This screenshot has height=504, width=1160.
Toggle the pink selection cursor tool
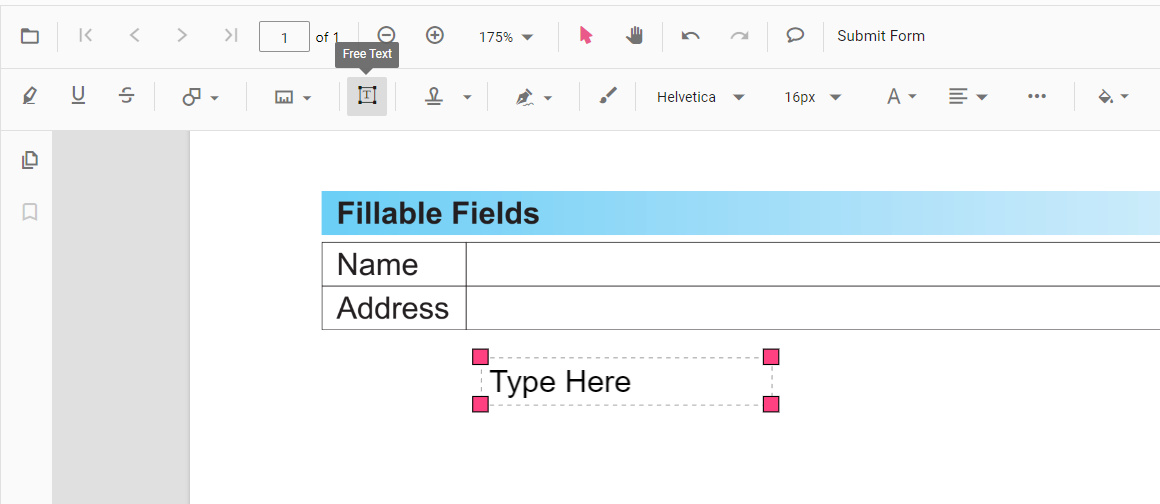tap(586, 36)
